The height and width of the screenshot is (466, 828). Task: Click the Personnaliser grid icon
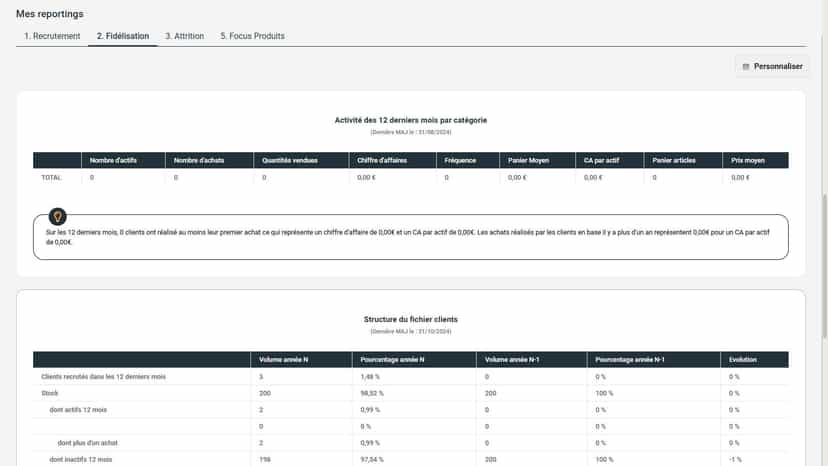(x=746, y=67)
